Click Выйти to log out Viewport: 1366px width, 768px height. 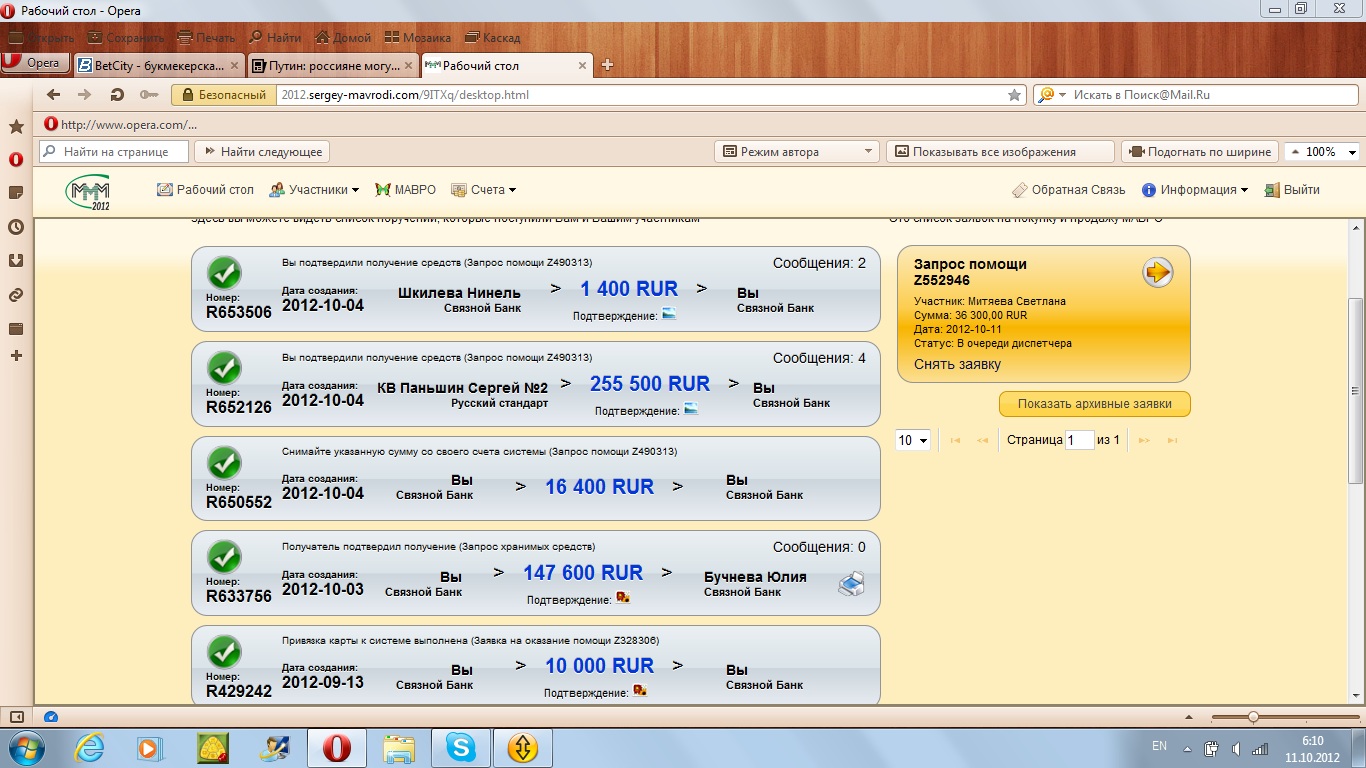coord(1292,190)
